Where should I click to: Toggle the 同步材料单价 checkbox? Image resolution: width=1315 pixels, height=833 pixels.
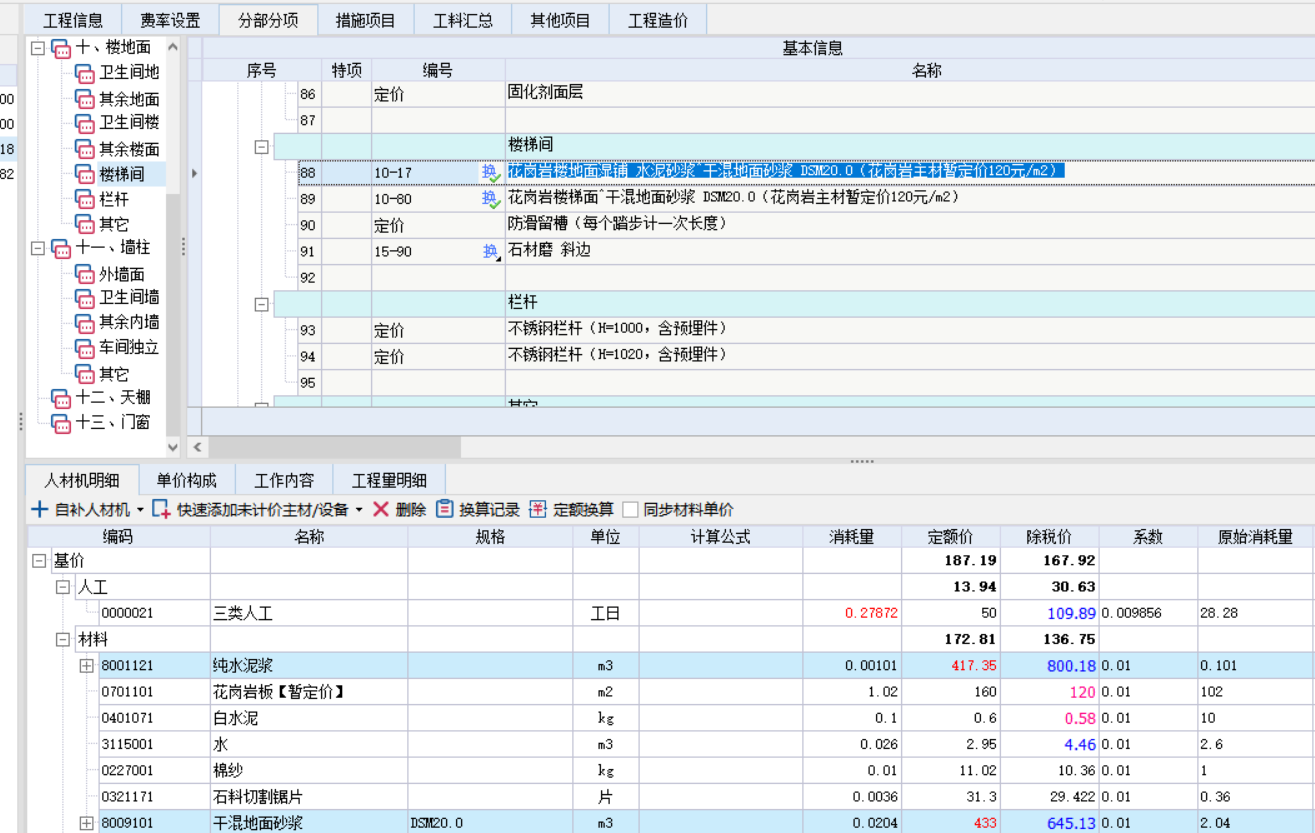point(630,510)
